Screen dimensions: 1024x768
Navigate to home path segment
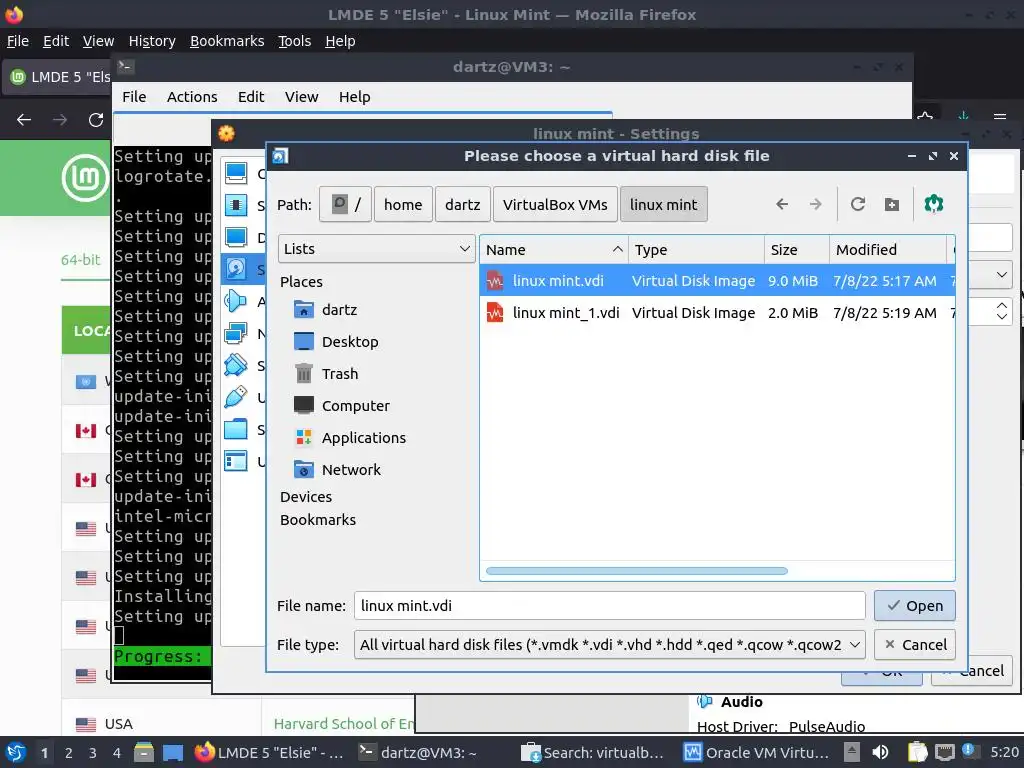(x=403, y=204)
